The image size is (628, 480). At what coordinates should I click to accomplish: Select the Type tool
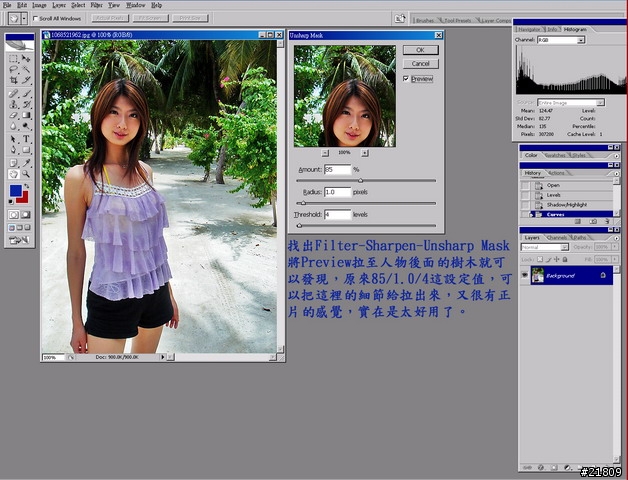[26, 139]
